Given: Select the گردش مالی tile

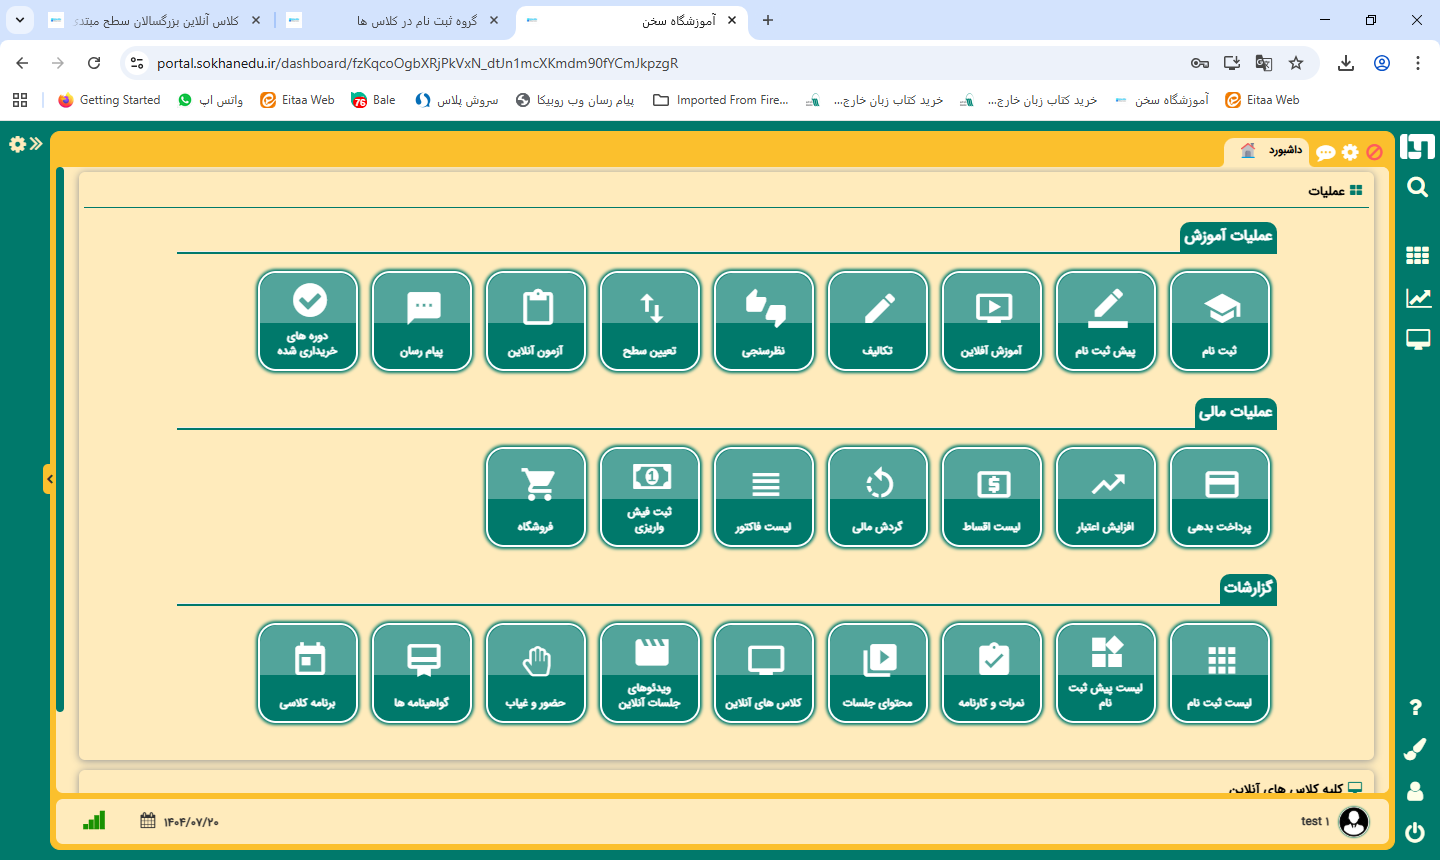Looking at the screenshot, I should pos(878,497).
